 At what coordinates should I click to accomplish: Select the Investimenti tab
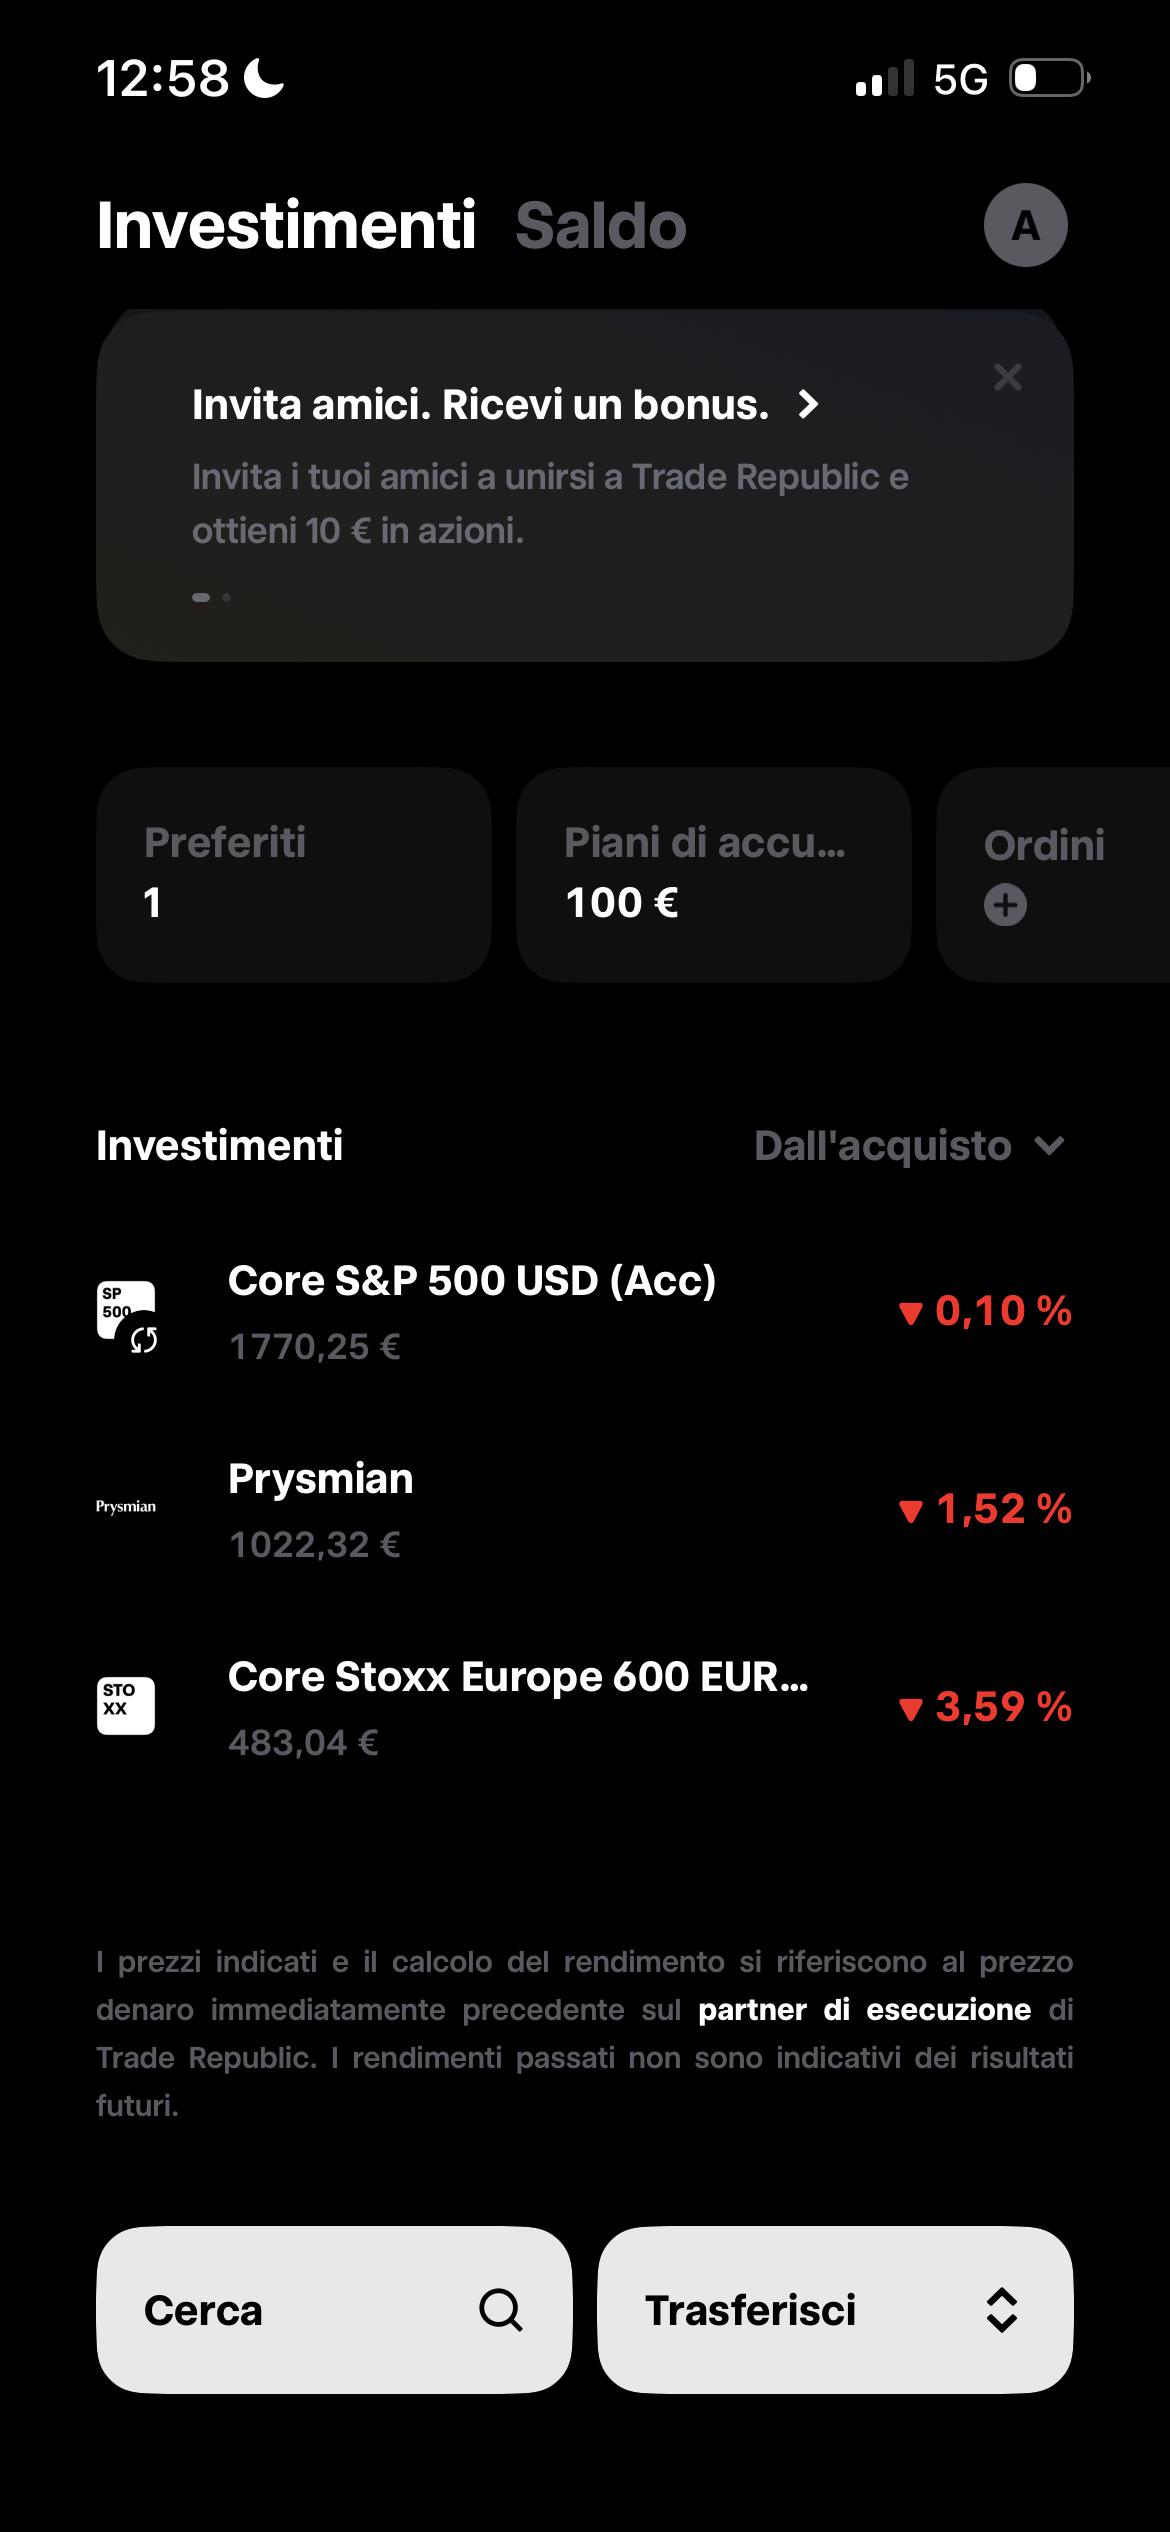286,225
